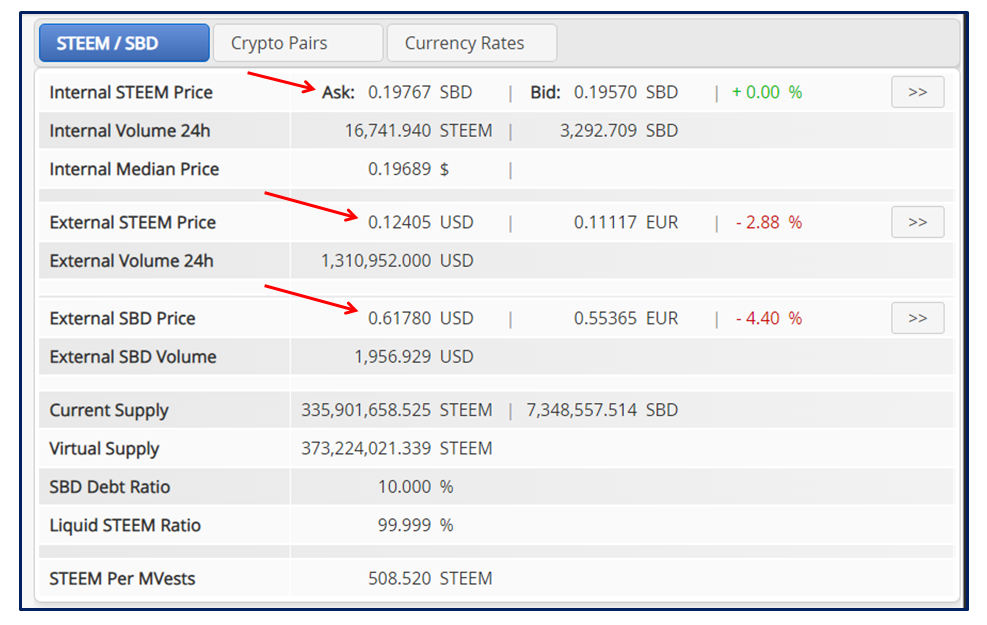This screenshot has width=987, height=625.
Task: Click the Ask price 0.19767 SBD
Action: click(x=420, y=93)
